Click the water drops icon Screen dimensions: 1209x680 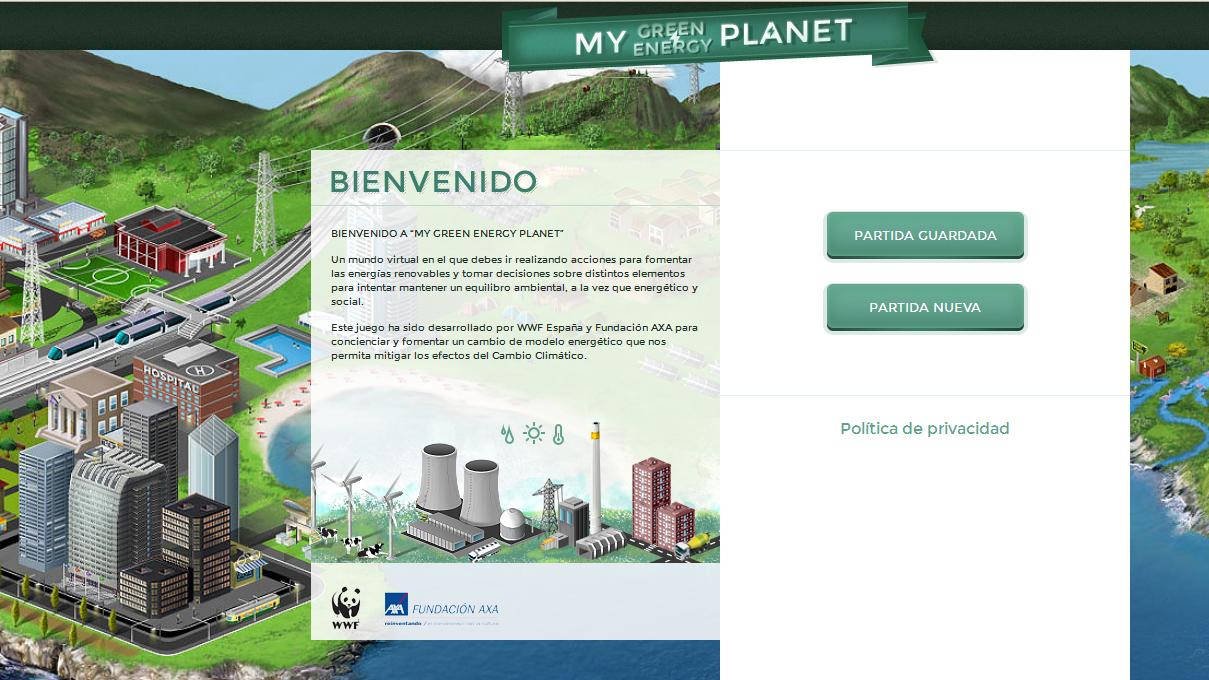pyautogui.click(x=508, y=434)
